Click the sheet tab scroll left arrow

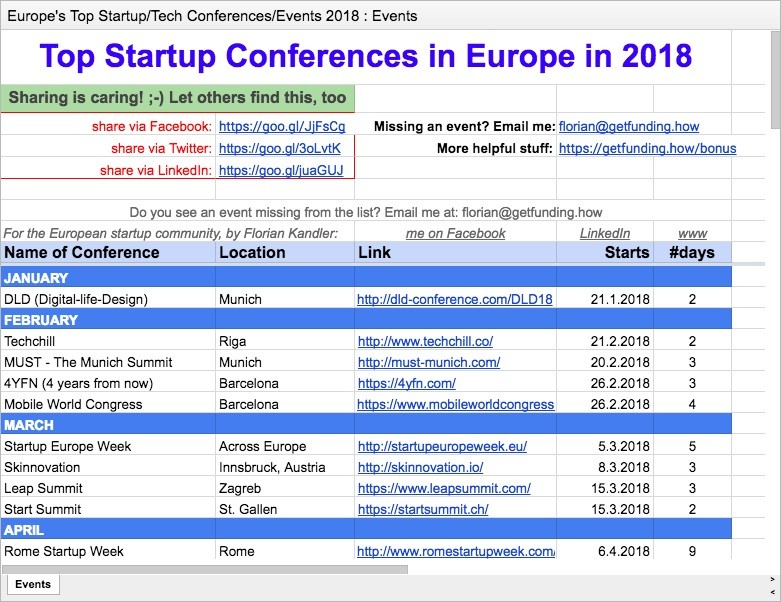coord(773,590)
